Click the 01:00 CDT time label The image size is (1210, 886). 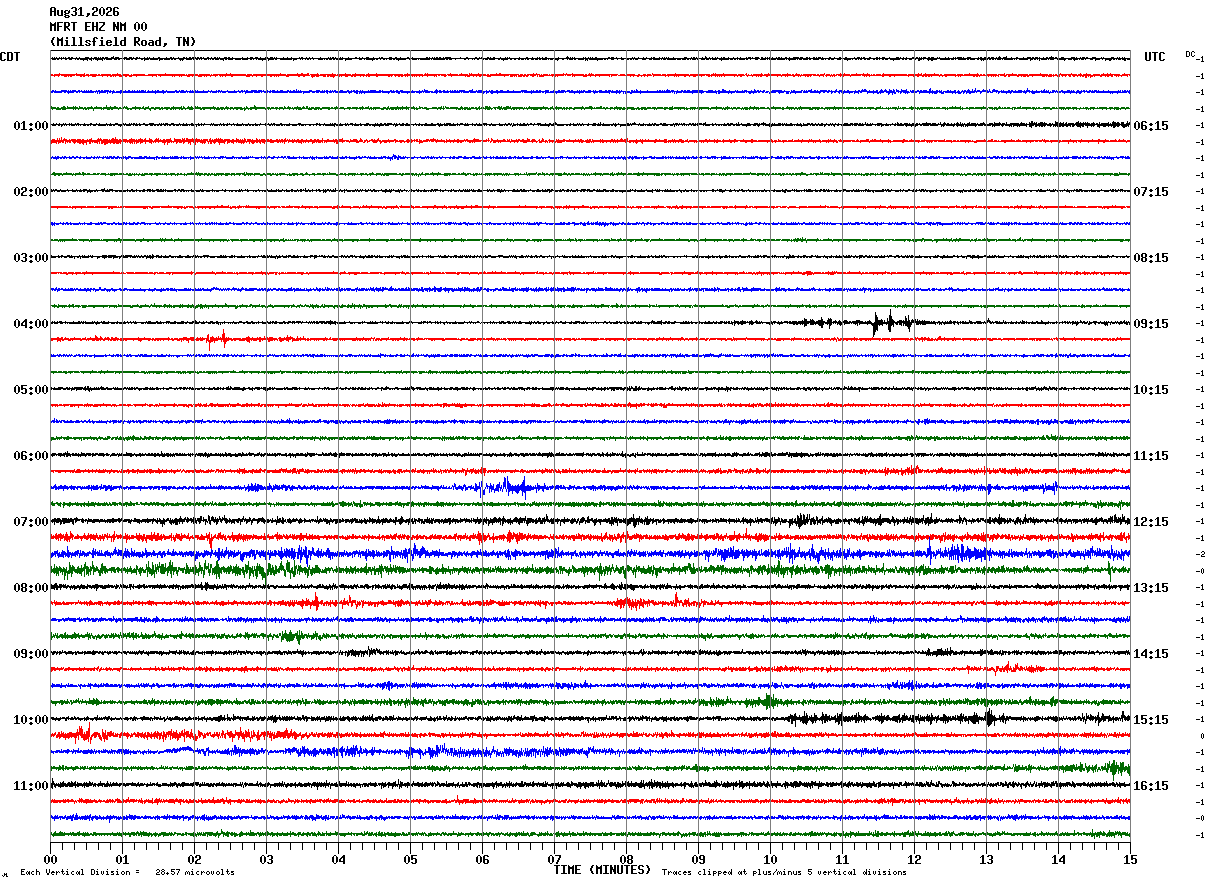(31, 126)
